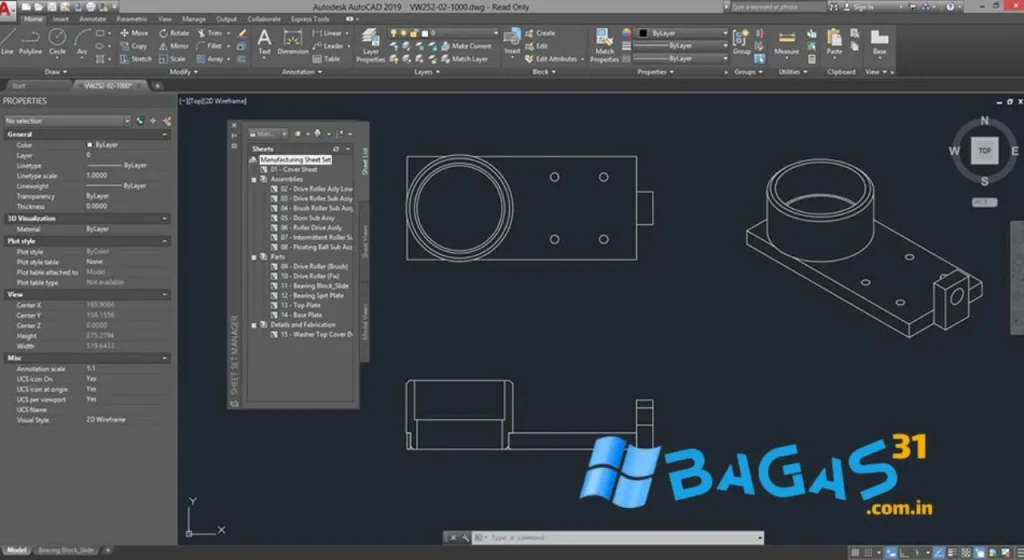
Task: Expand the Layers panel dropdown
Action: tap(427, 72)
